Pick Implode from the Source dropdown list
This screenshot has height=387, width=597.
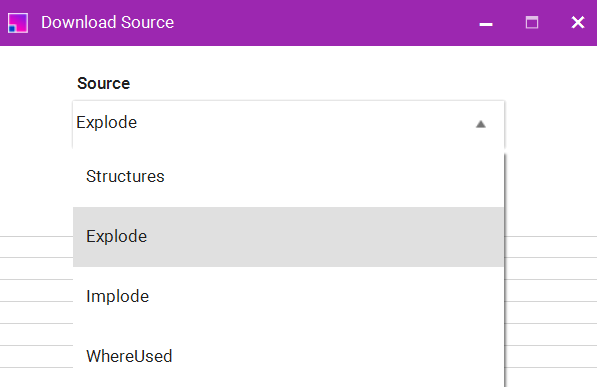coord(288,296)
